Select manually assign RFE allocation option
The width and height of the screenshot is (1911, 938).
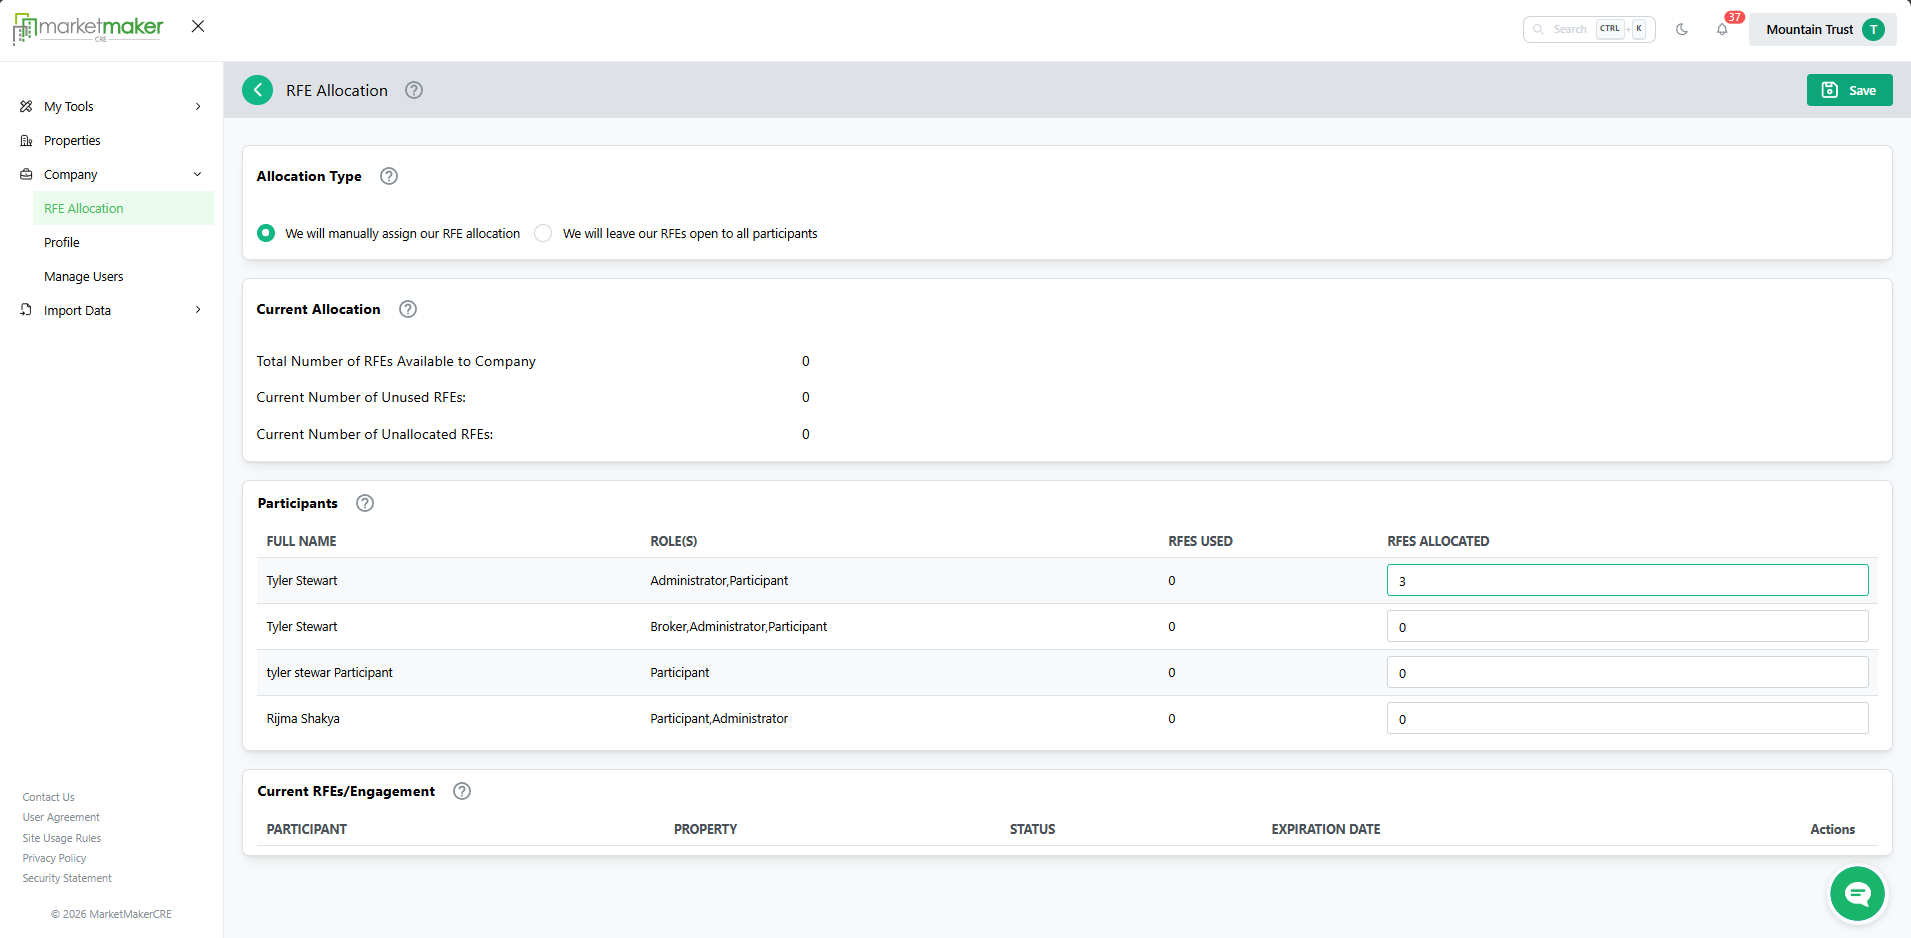(x=266, y=233)
